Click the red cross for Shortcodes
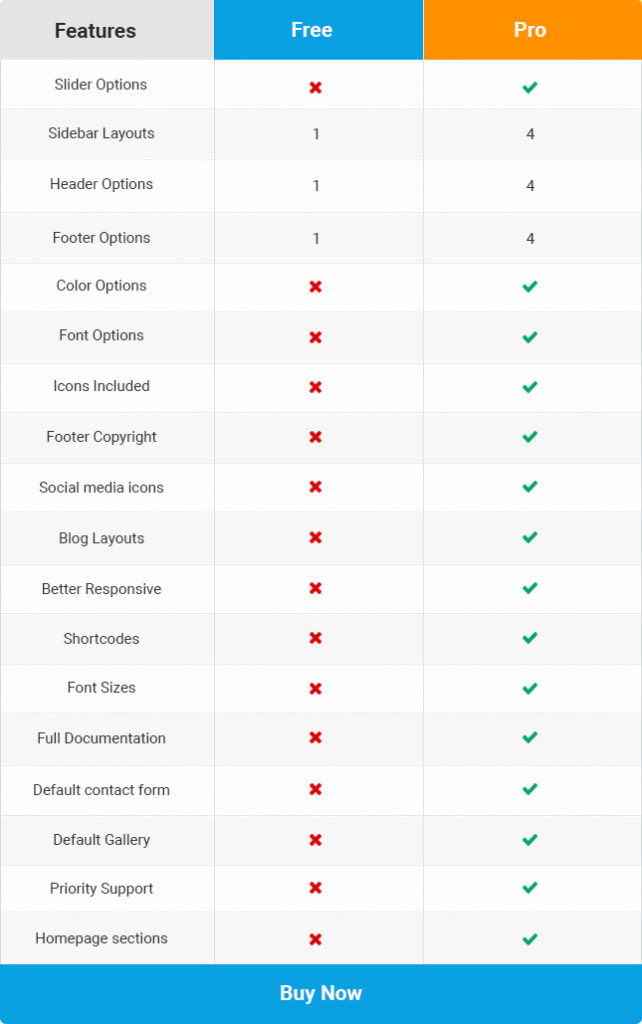This screenshot has height=1024, width=642. click(315, 638)
